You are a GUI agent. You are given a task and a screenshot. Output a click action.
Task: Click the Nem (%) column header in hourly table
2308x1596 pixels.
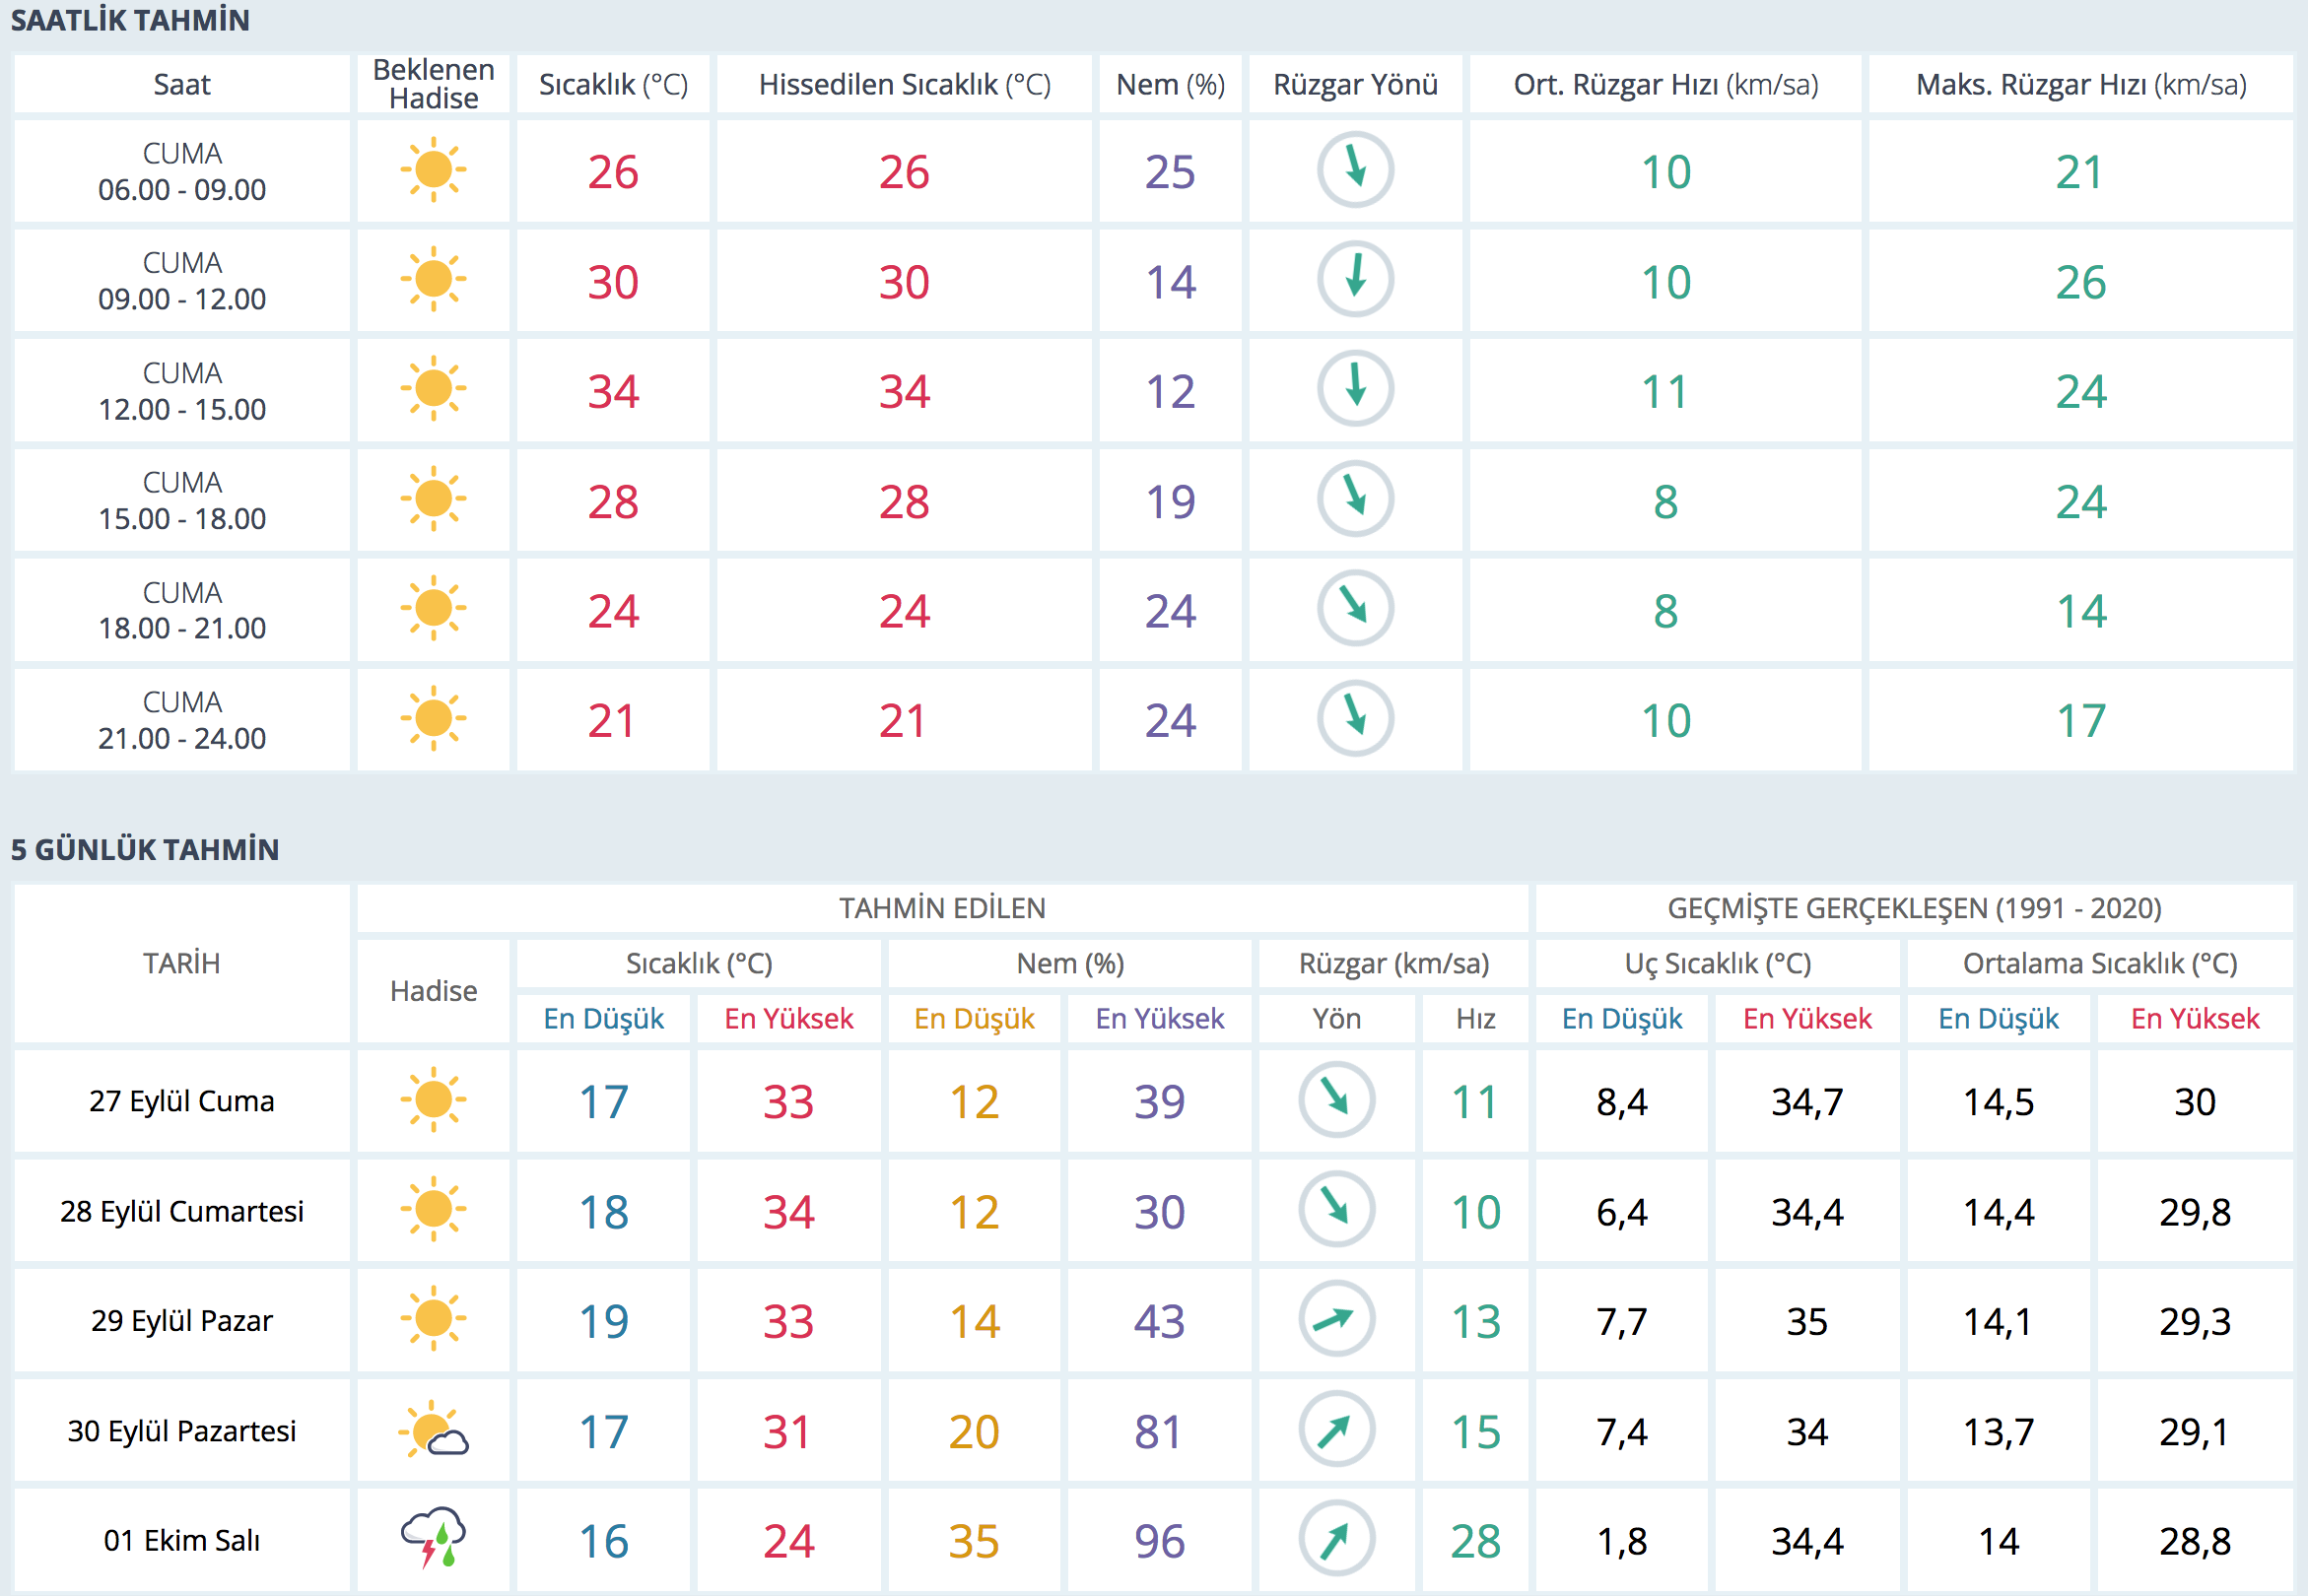(x=1170, y=85)
